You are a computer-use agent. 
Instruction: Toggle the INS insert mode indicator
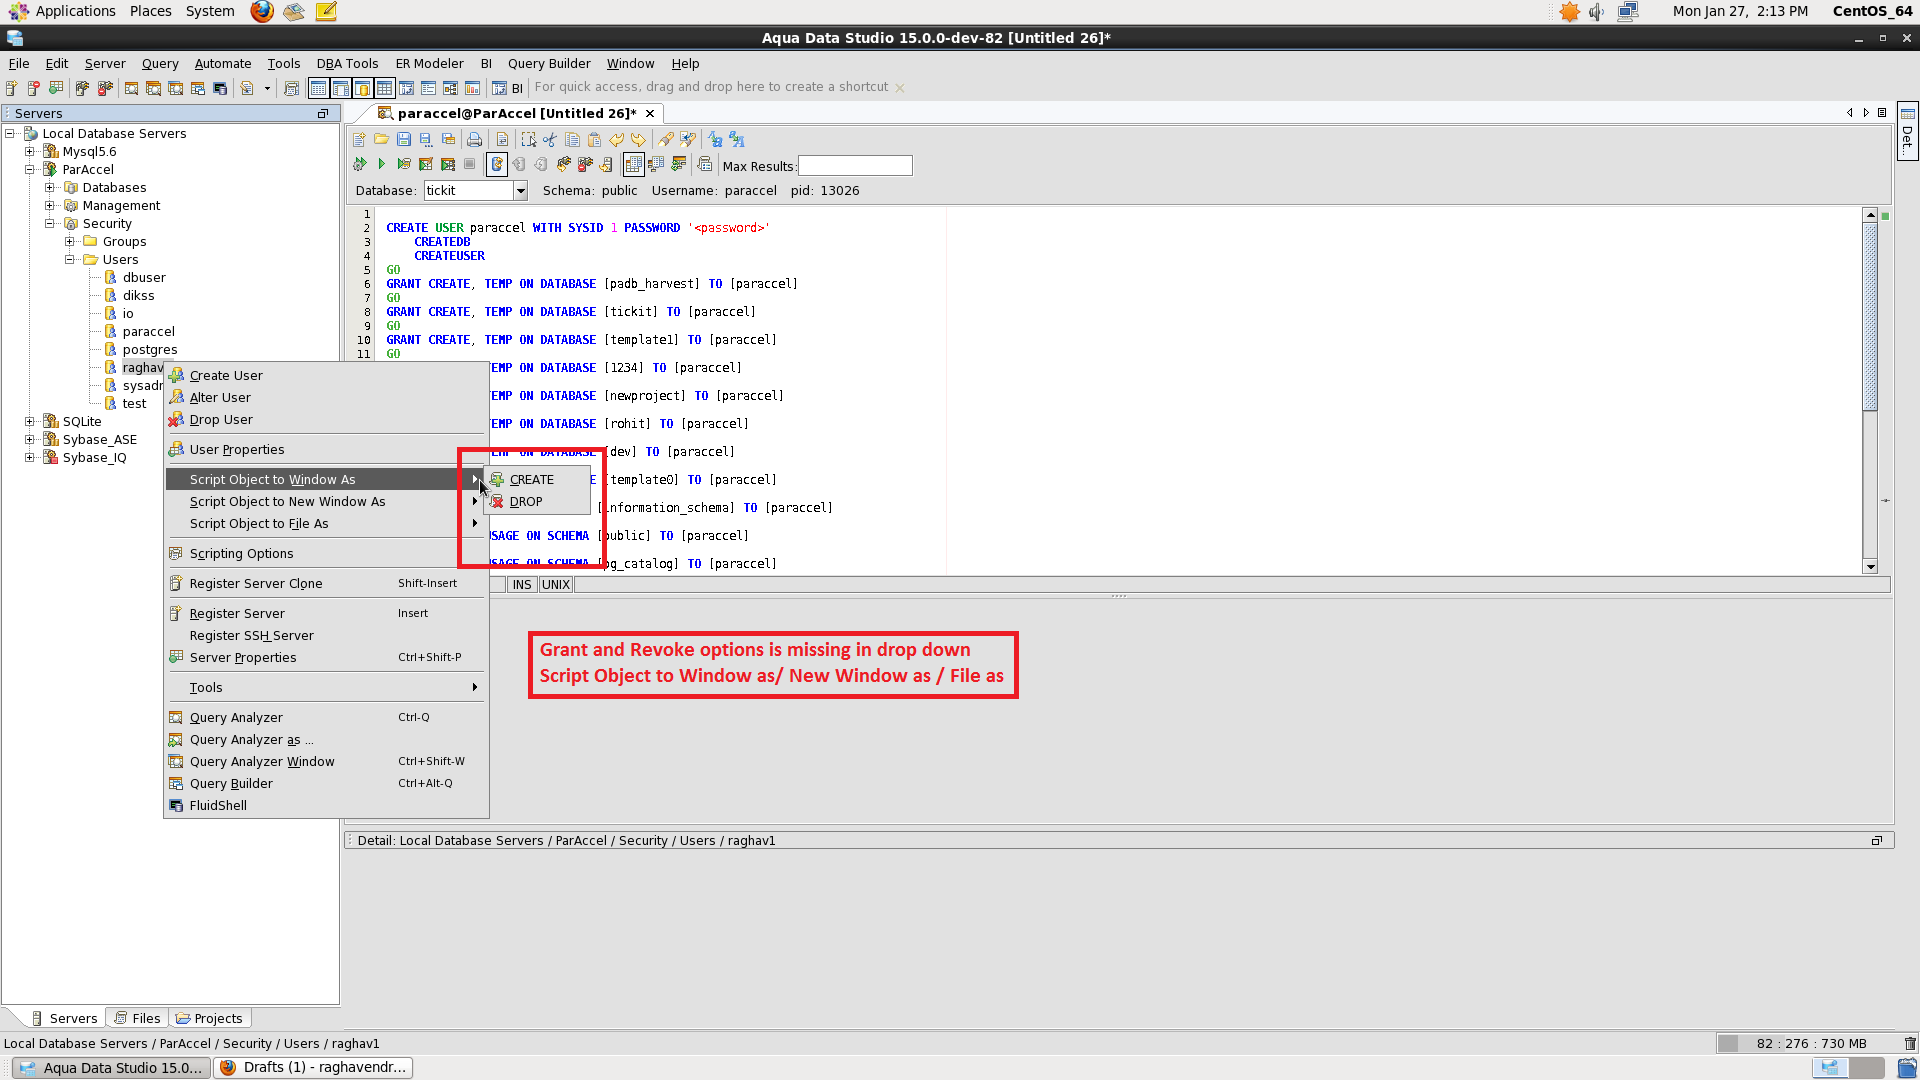(x=522, y=585)
